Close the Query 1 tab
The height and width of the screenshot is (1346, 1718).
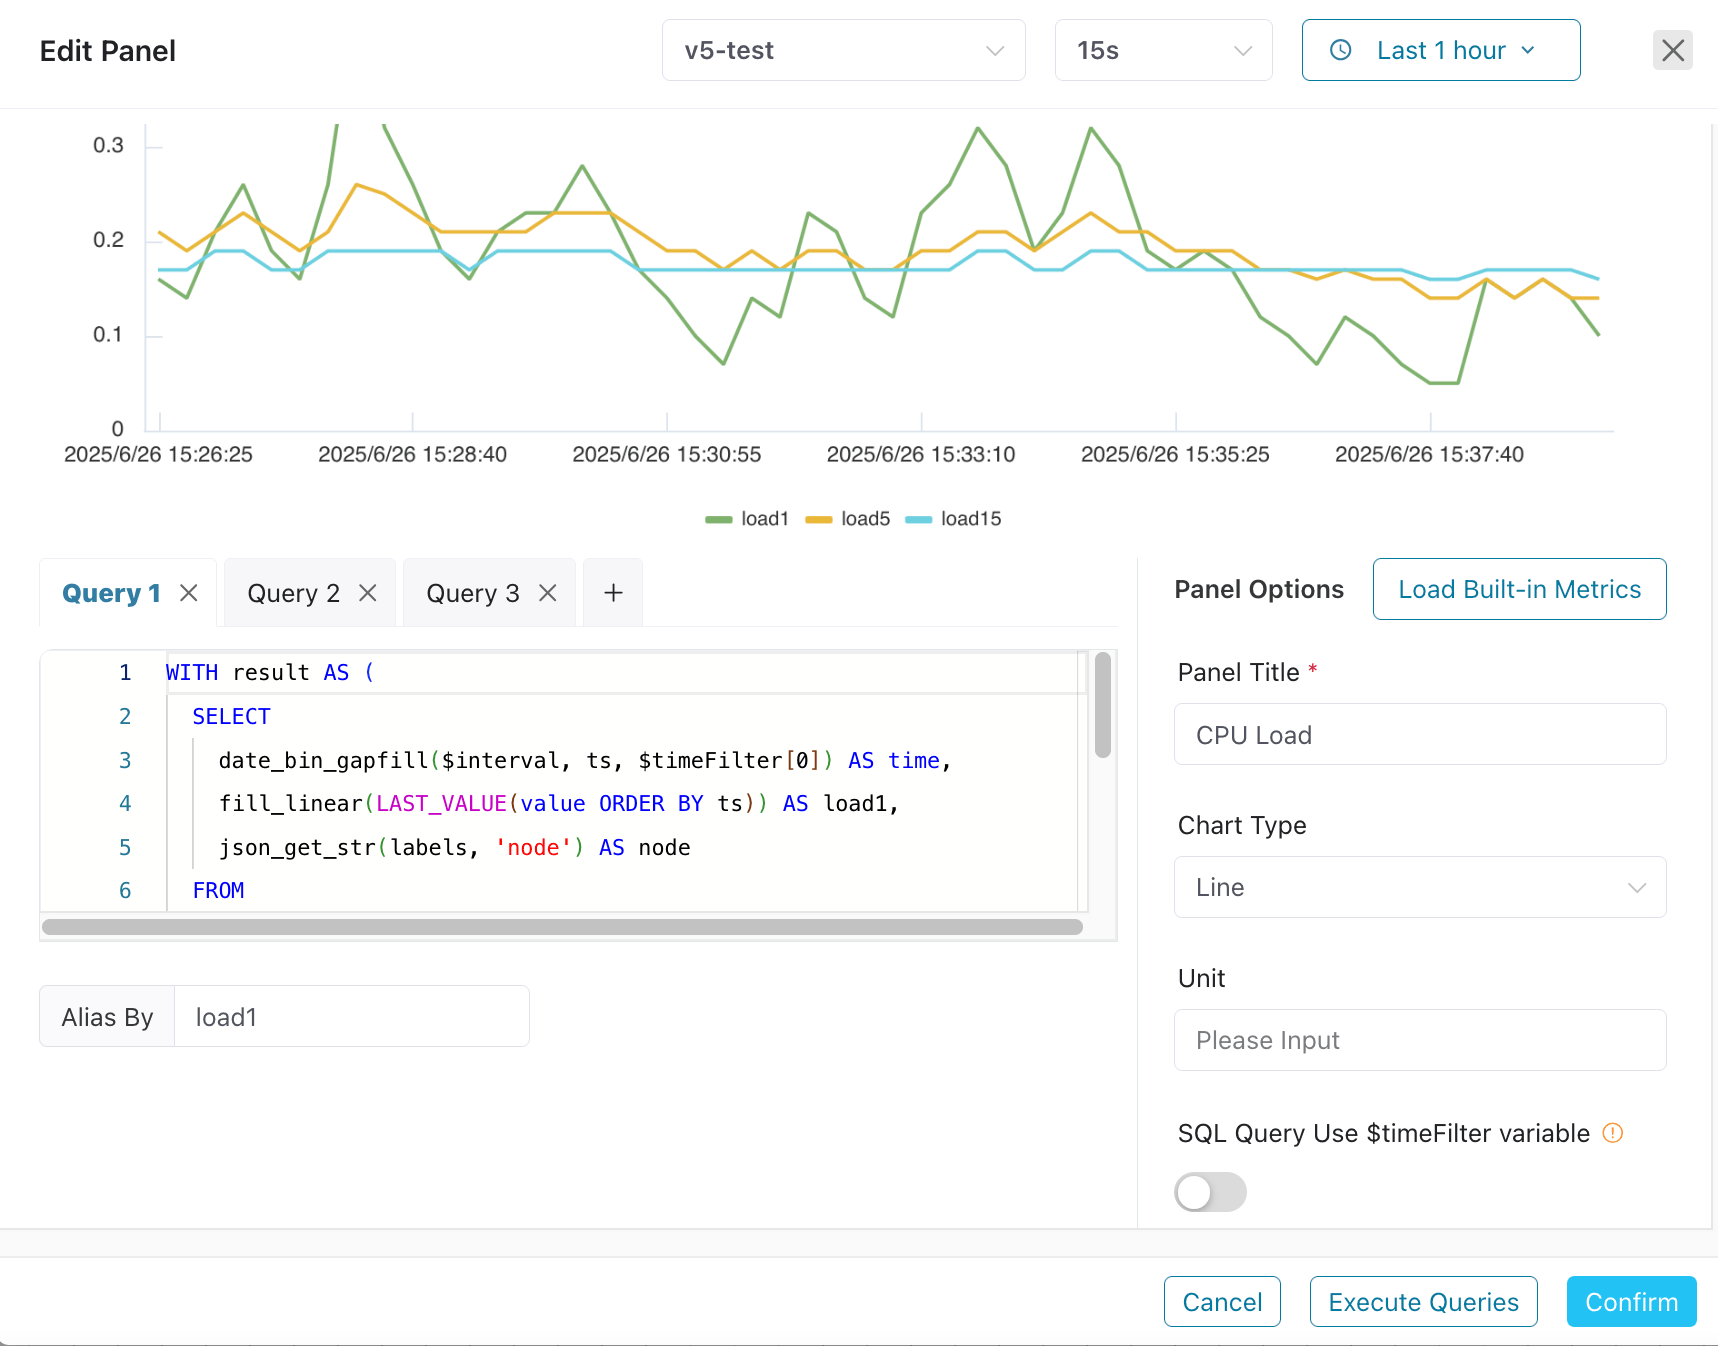coord(188,593)
